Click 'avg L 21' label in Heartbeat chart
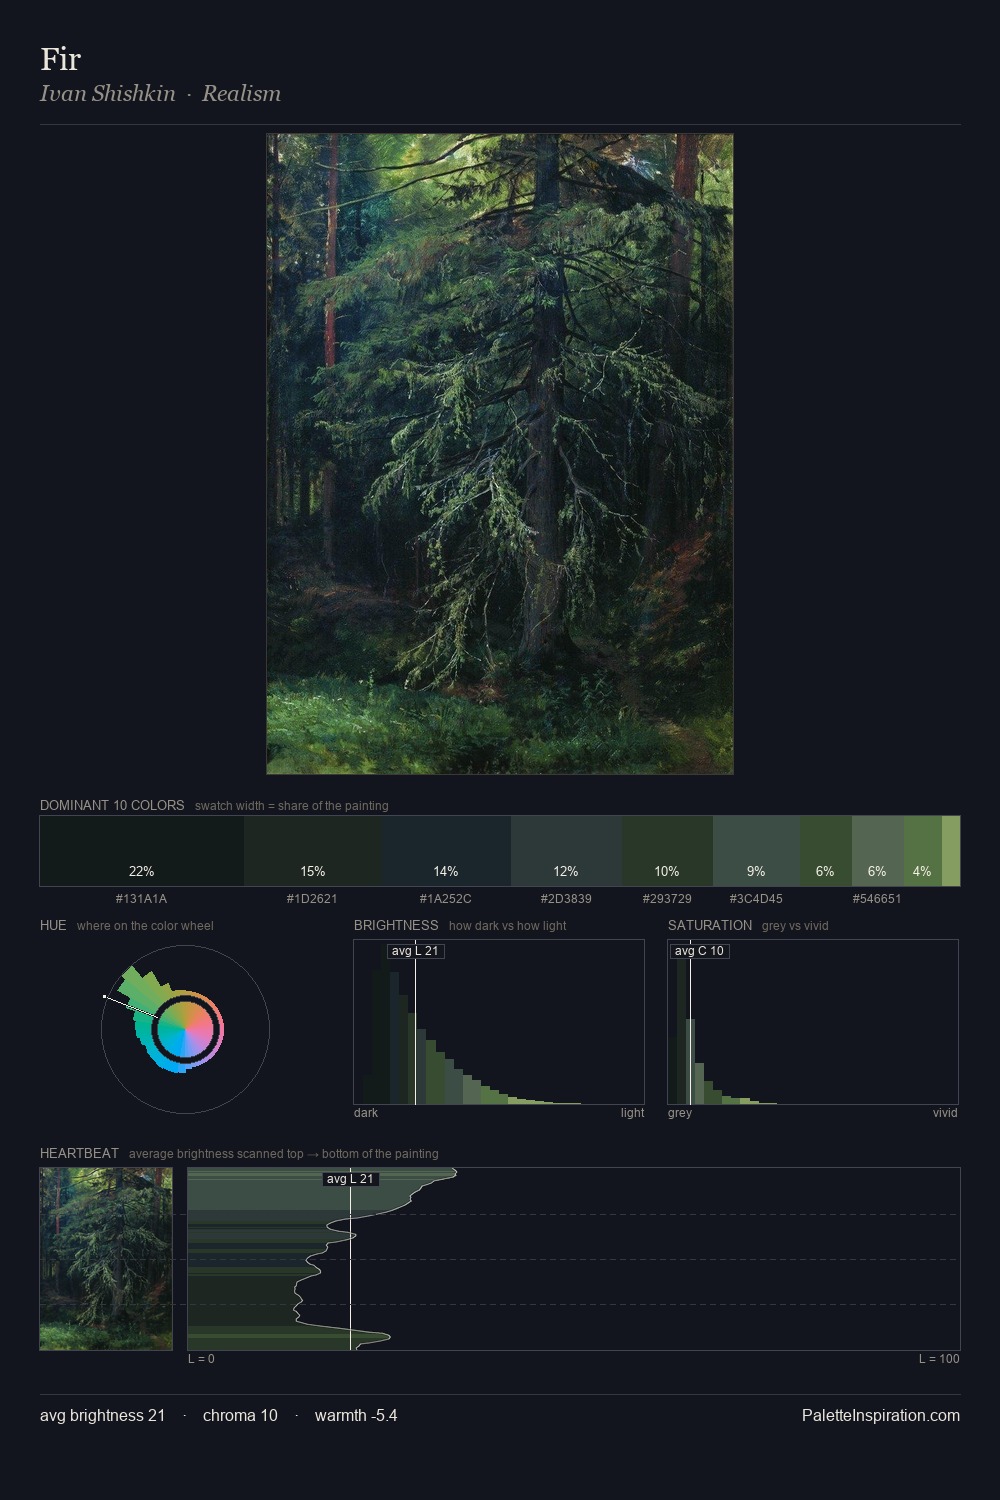The image size is (1000, 1500). pos(350,1179)
